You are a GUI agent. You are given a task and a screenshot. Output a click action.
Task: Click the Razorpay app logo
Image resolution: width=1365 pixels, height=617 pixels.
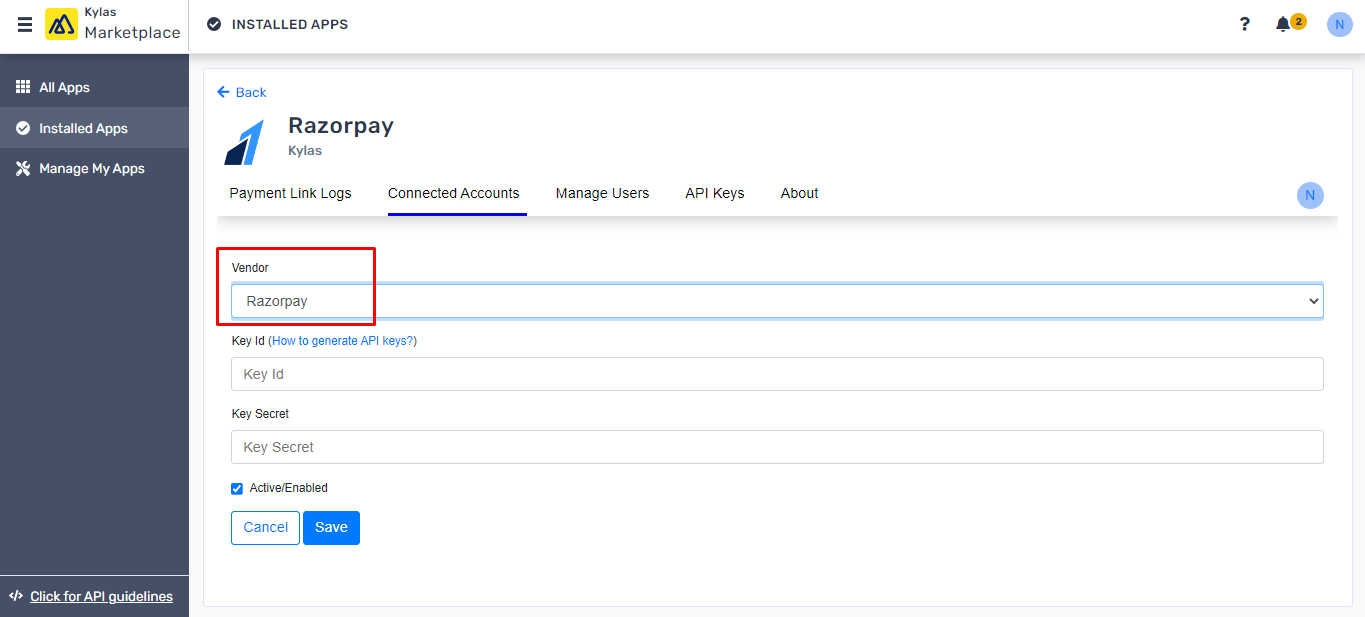(245, 141)
